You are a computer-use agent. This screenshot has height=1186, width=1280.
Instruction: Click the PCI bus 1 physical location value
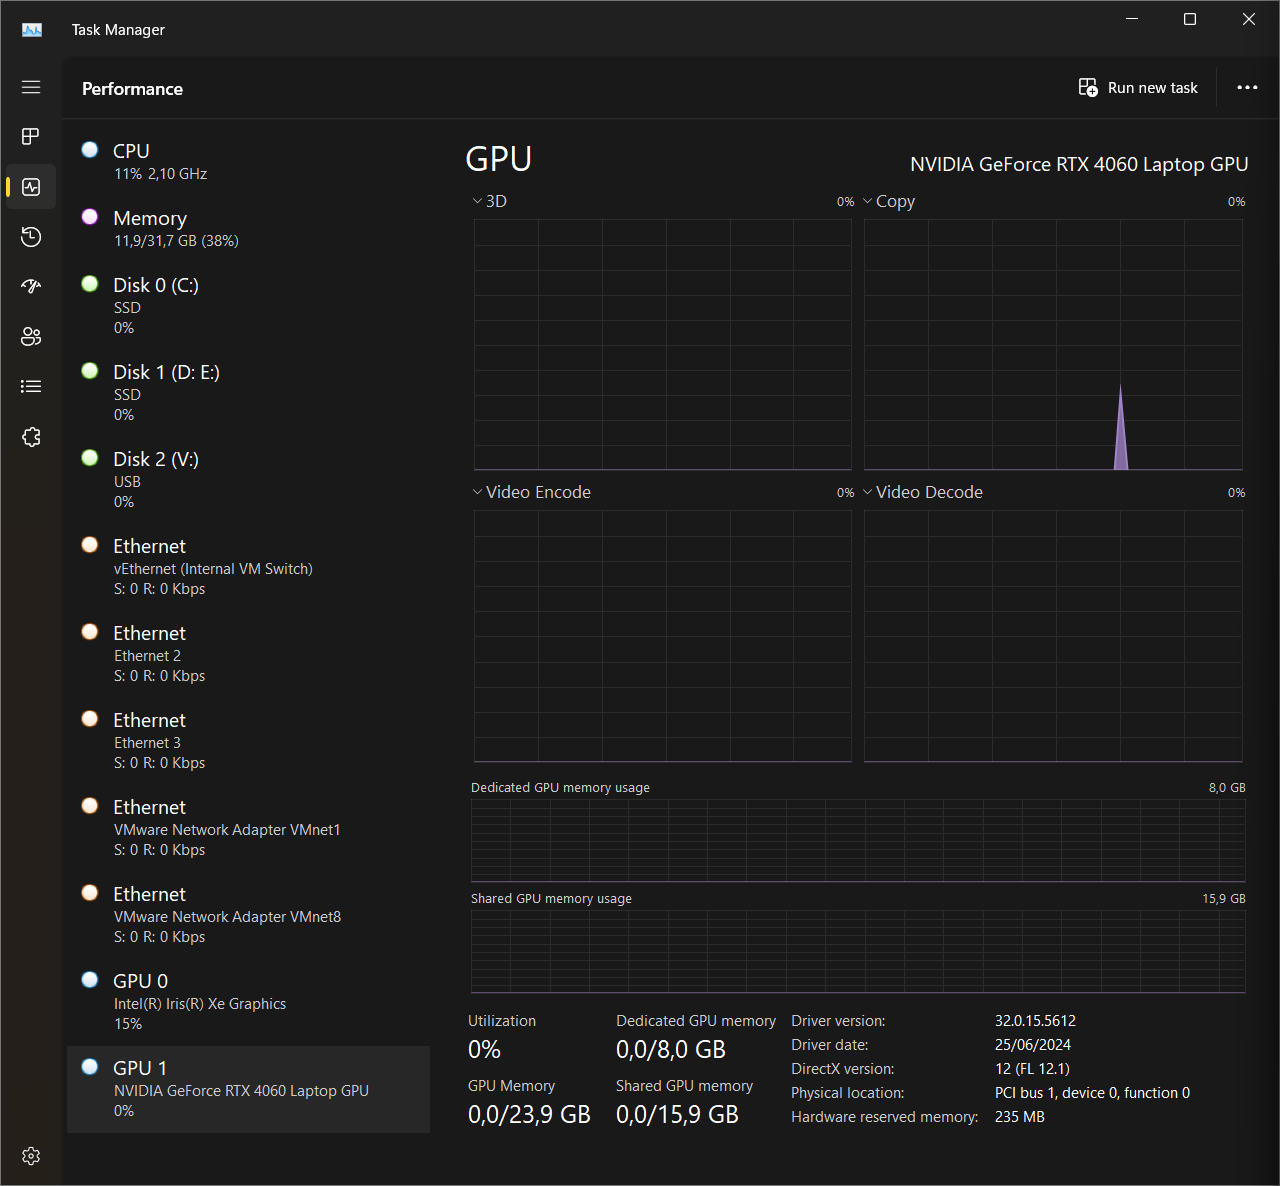tap(1092, 1093)
